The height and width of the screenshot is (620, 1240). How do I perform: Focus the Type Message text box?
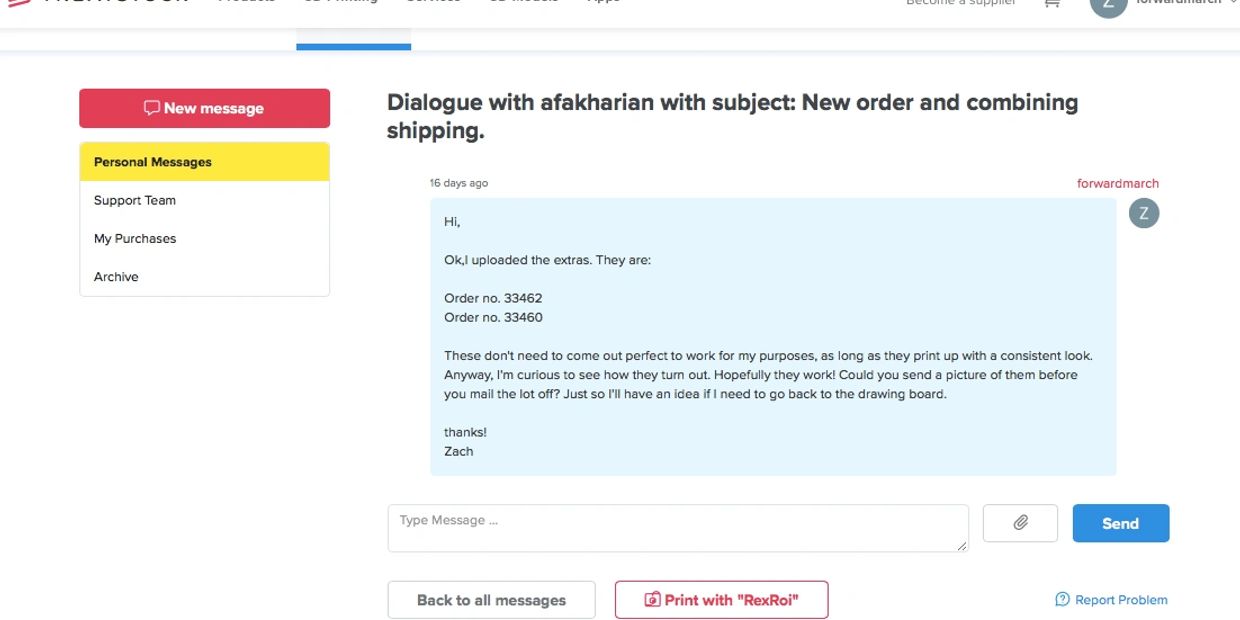[677, 528]
